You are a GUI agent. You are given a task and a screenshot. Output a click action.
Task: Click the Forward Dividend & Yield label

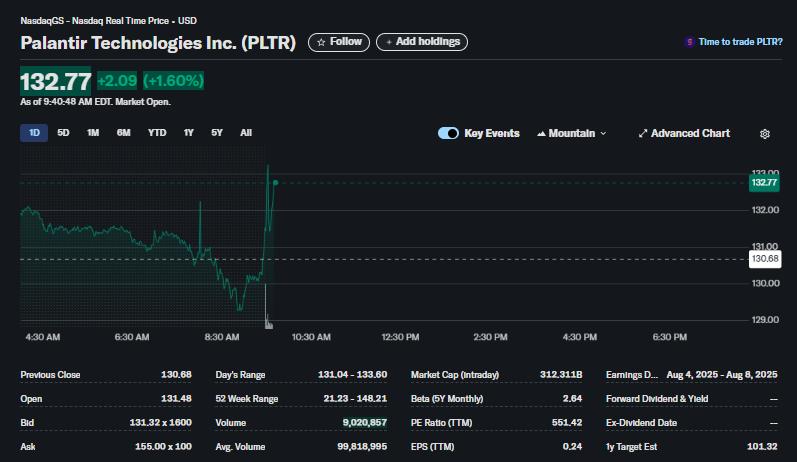coord(657,399)
